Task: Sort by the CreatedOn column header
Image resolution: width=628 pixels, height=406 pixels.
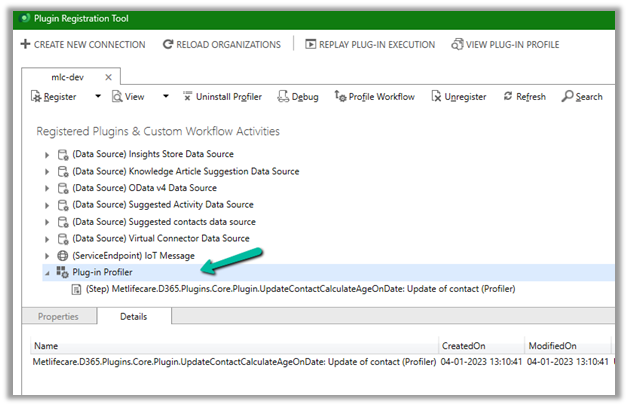Action: (x=464, y=345)
